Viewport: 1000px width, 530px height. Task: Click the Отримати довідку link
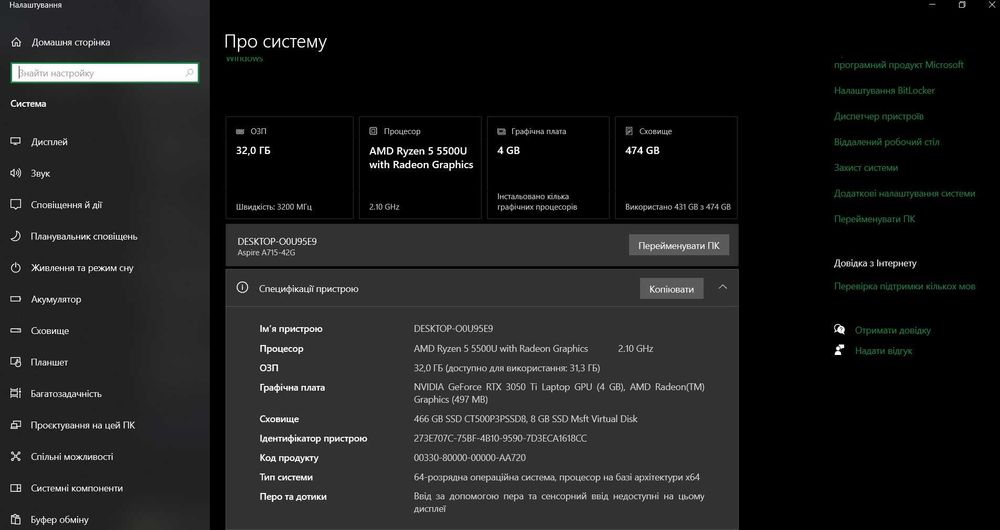pyautogui.click(x=893, y=330)
